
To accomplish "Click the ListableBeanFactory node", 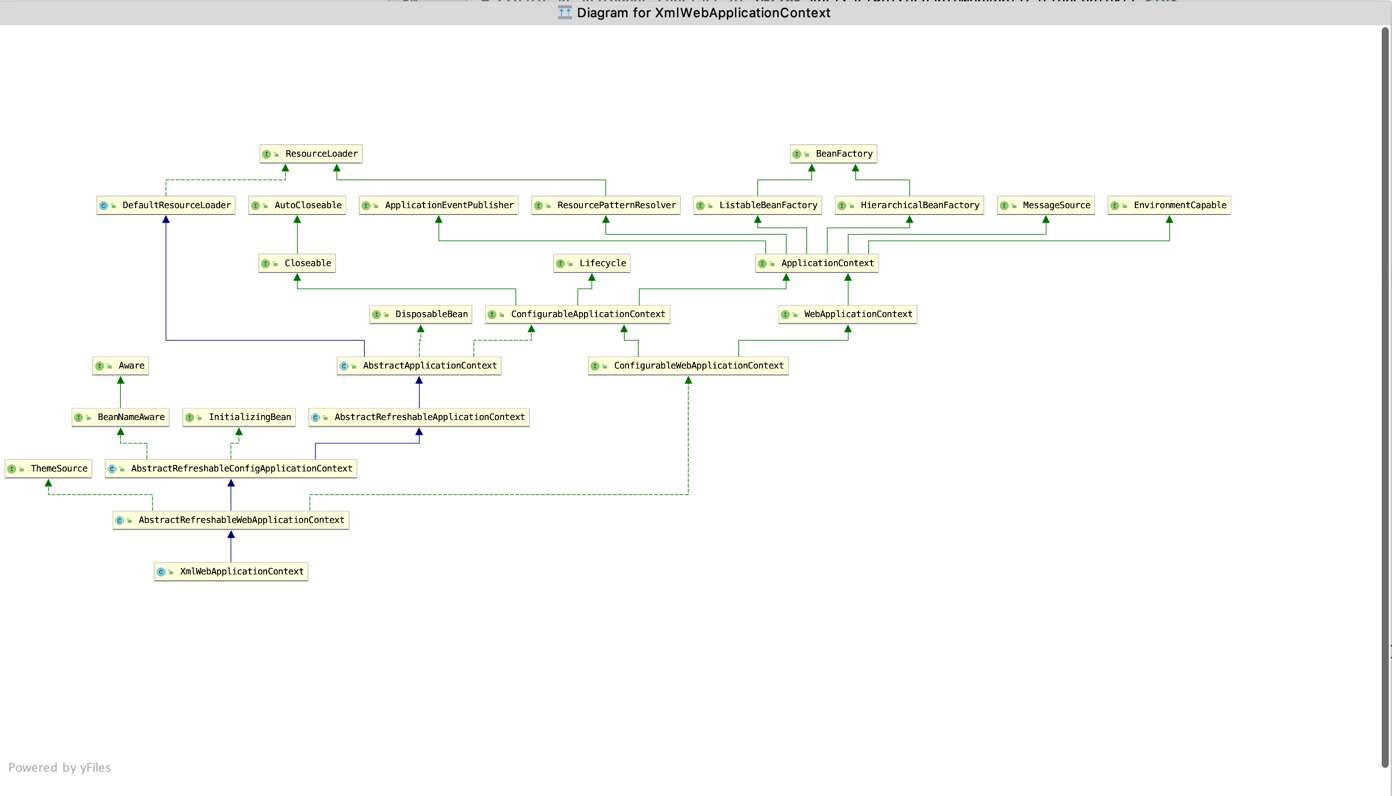I will [x=758, y=205].
